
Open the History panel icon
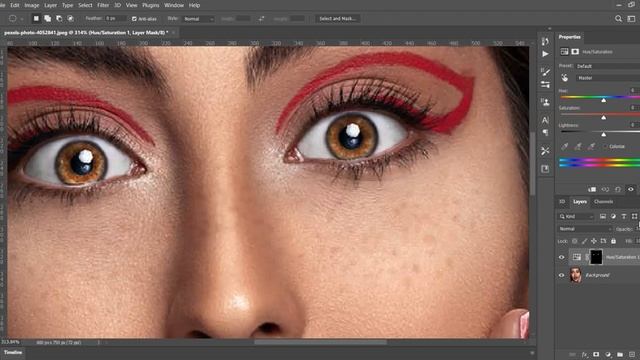click(545, 41)
